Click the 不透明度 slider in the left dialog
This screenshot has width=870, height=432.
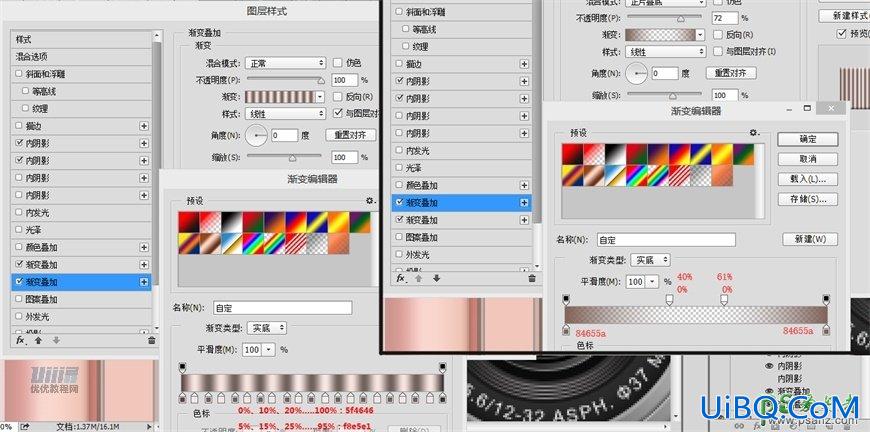pos(284,80)
